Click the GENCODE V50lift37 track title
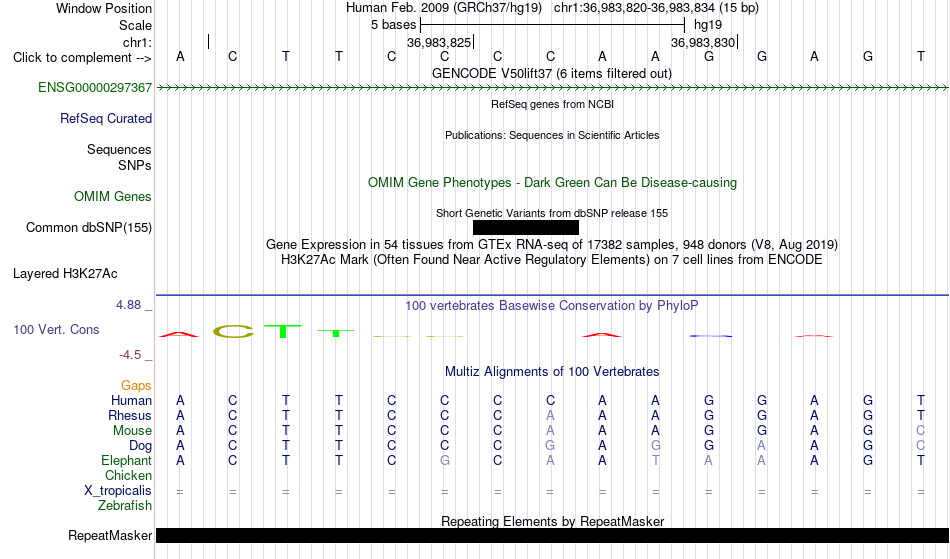950x559 pixels. pos(551,74)
